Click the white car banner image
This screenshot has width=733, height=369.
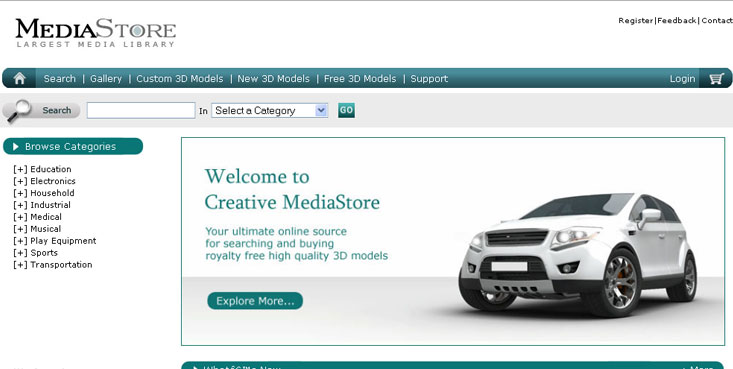(578, 255)
